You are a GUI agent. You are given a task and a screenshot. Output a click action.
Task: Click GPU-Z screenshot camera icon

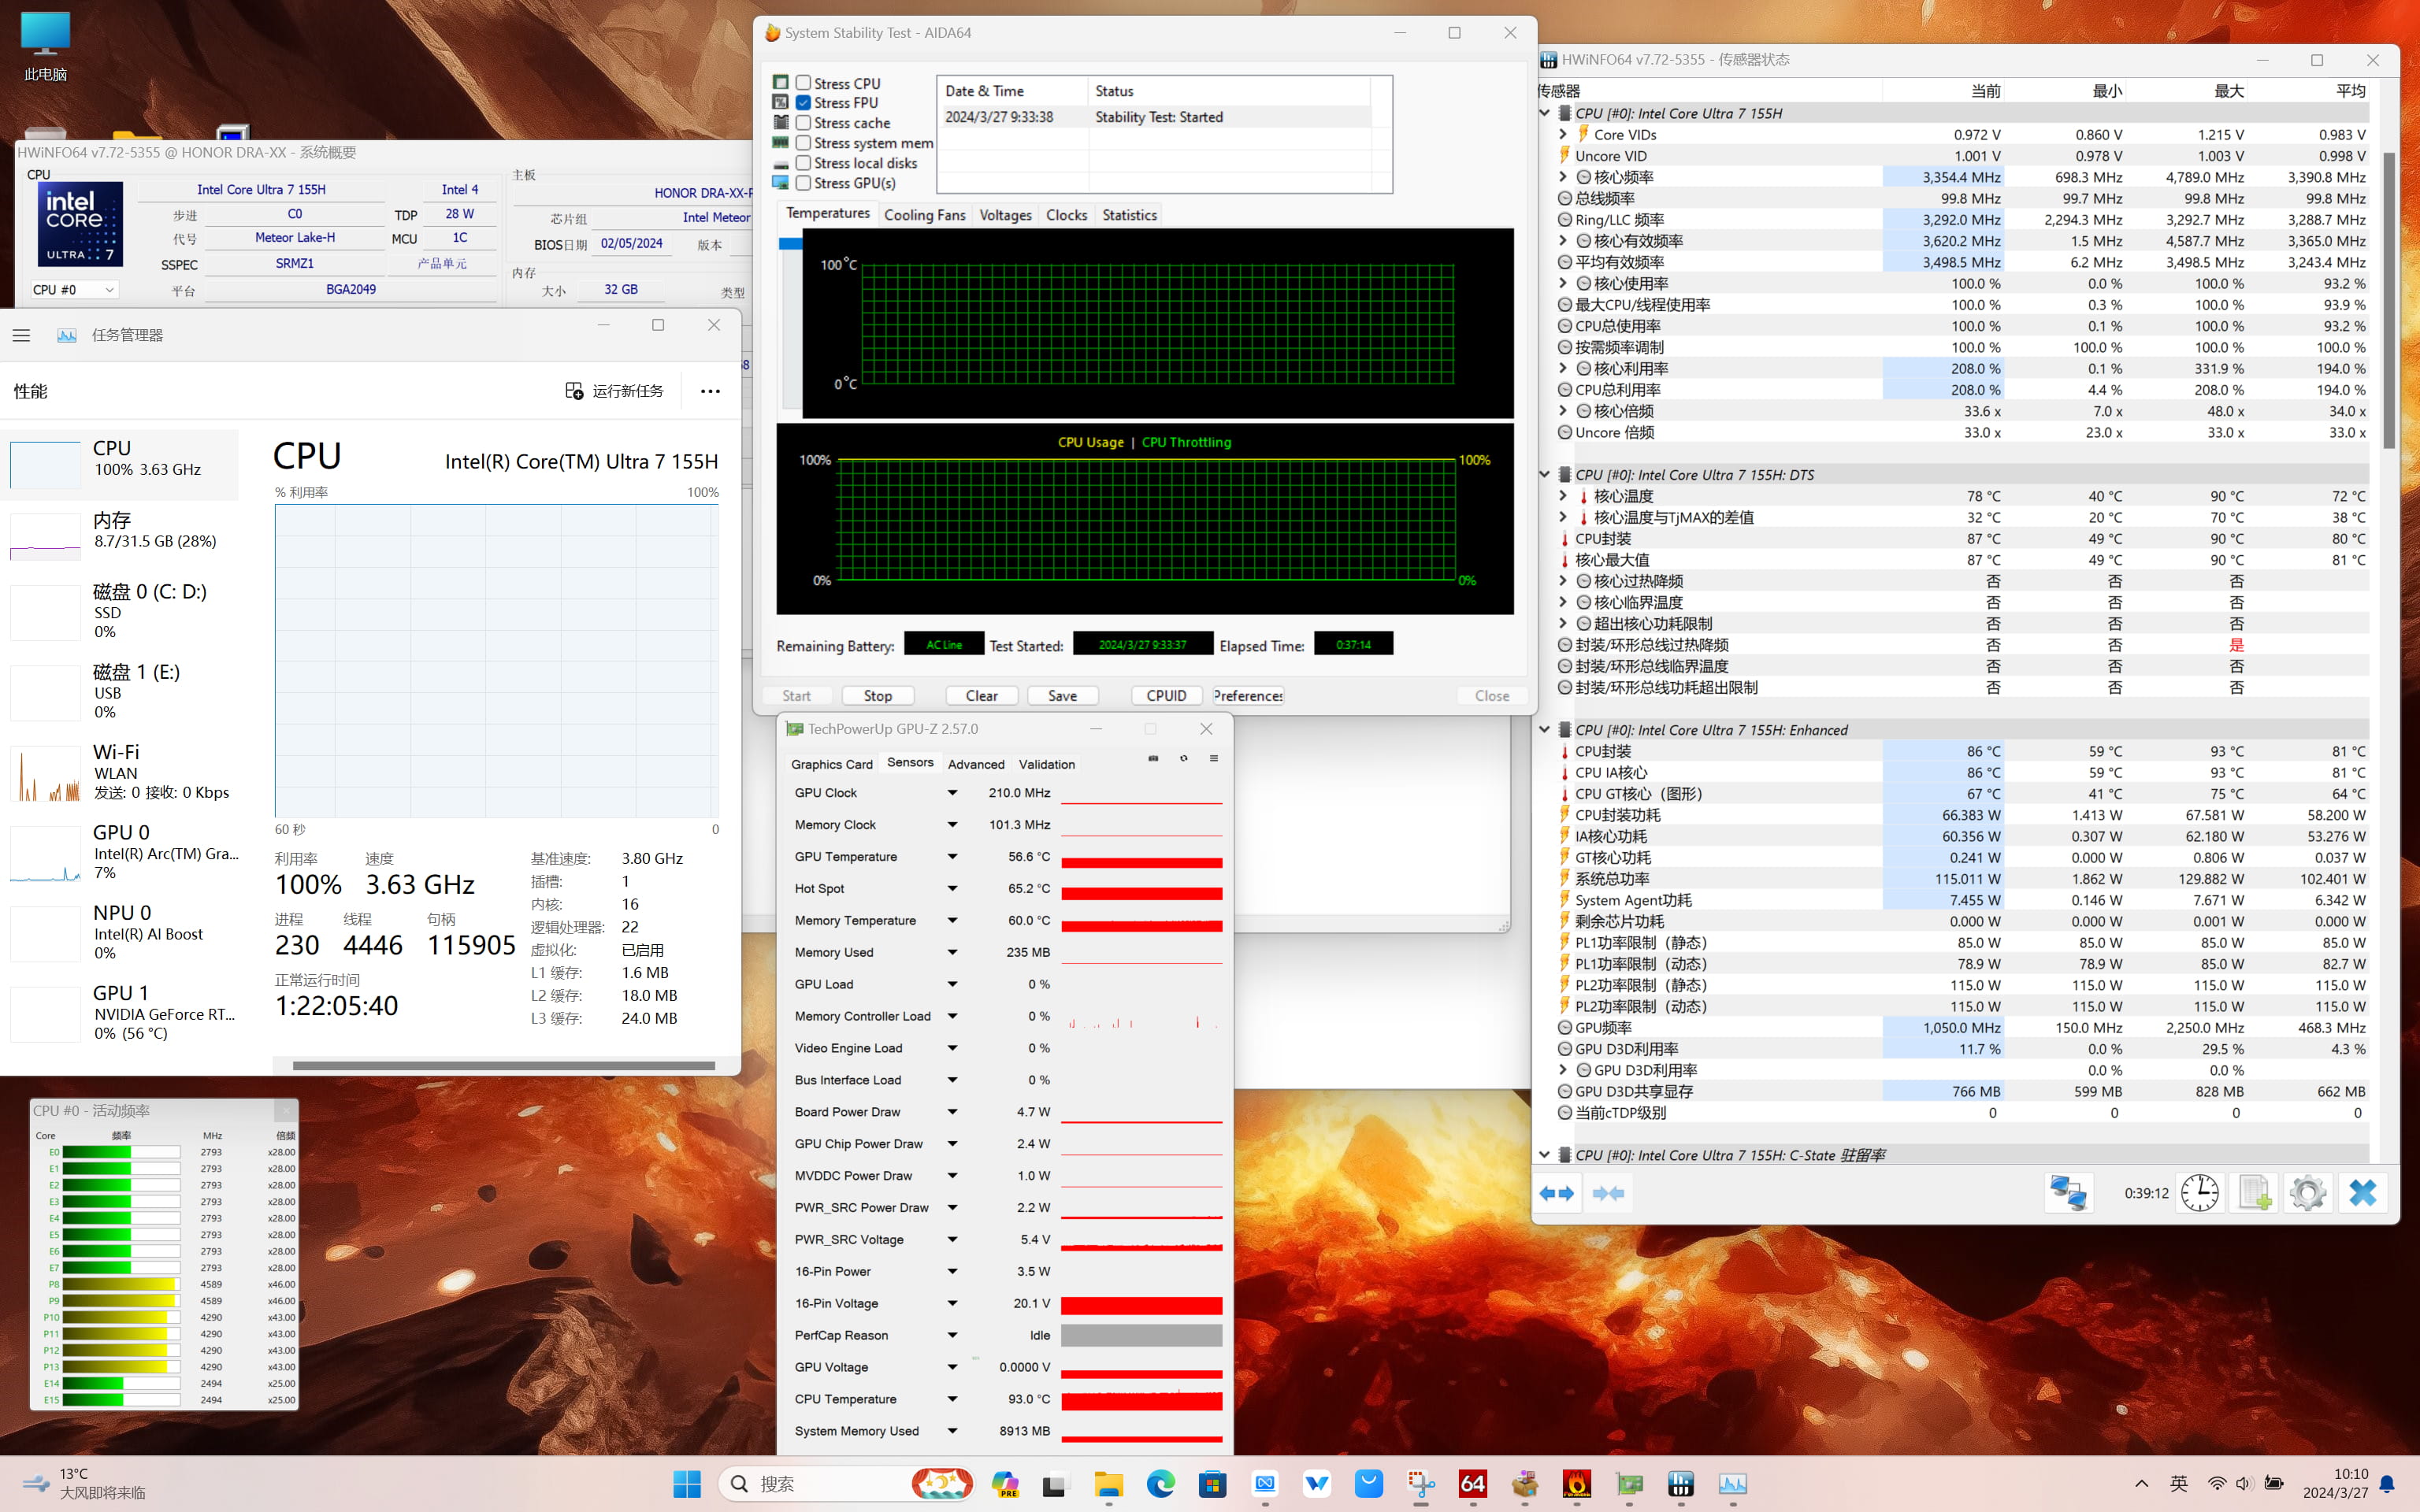[1153, 758]
